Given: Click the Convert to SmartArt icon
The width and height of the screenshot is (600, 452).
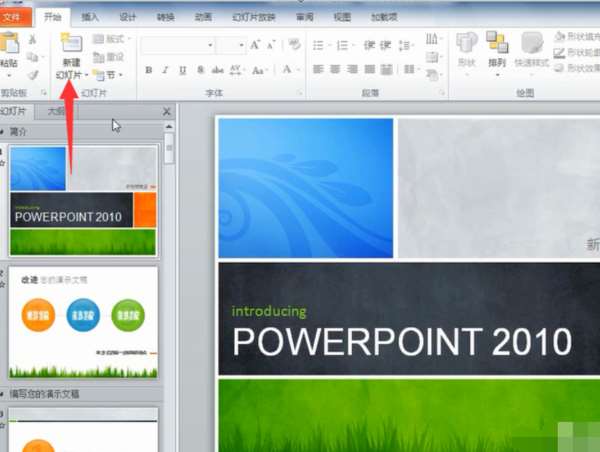Looking at the screenshot, I should pos(432,75).
